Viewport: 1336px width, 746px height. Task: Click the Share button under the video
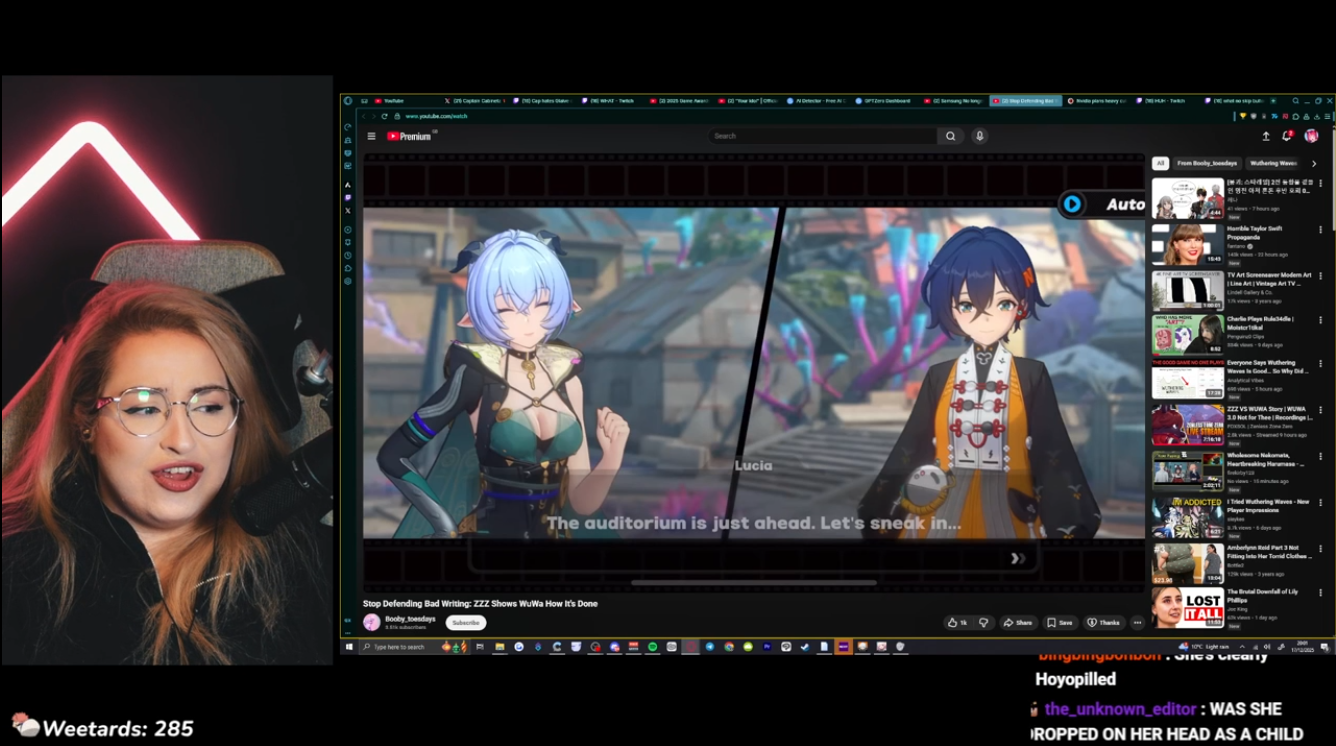pyautogui.click(x=1018, y=622)
